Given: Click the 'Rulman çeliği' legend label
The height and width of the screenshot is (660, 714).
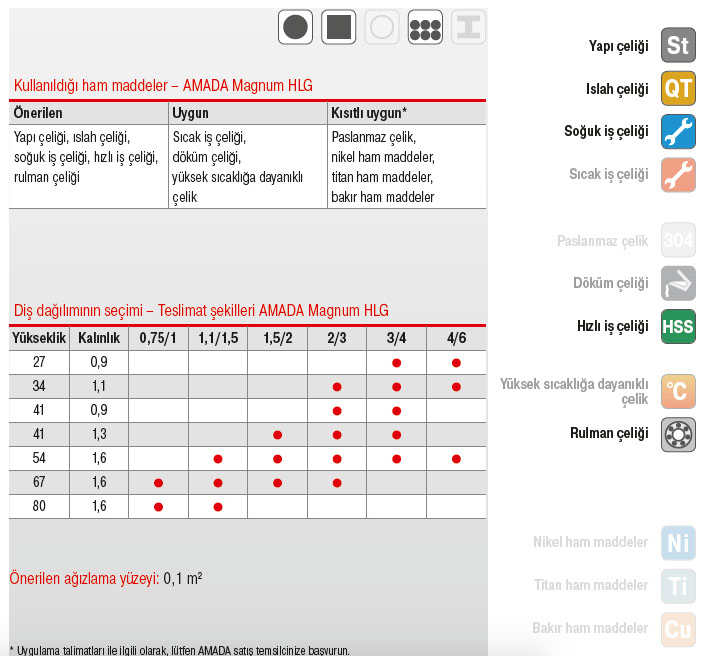Looking at the screenshot, I should tap(609, 434).
